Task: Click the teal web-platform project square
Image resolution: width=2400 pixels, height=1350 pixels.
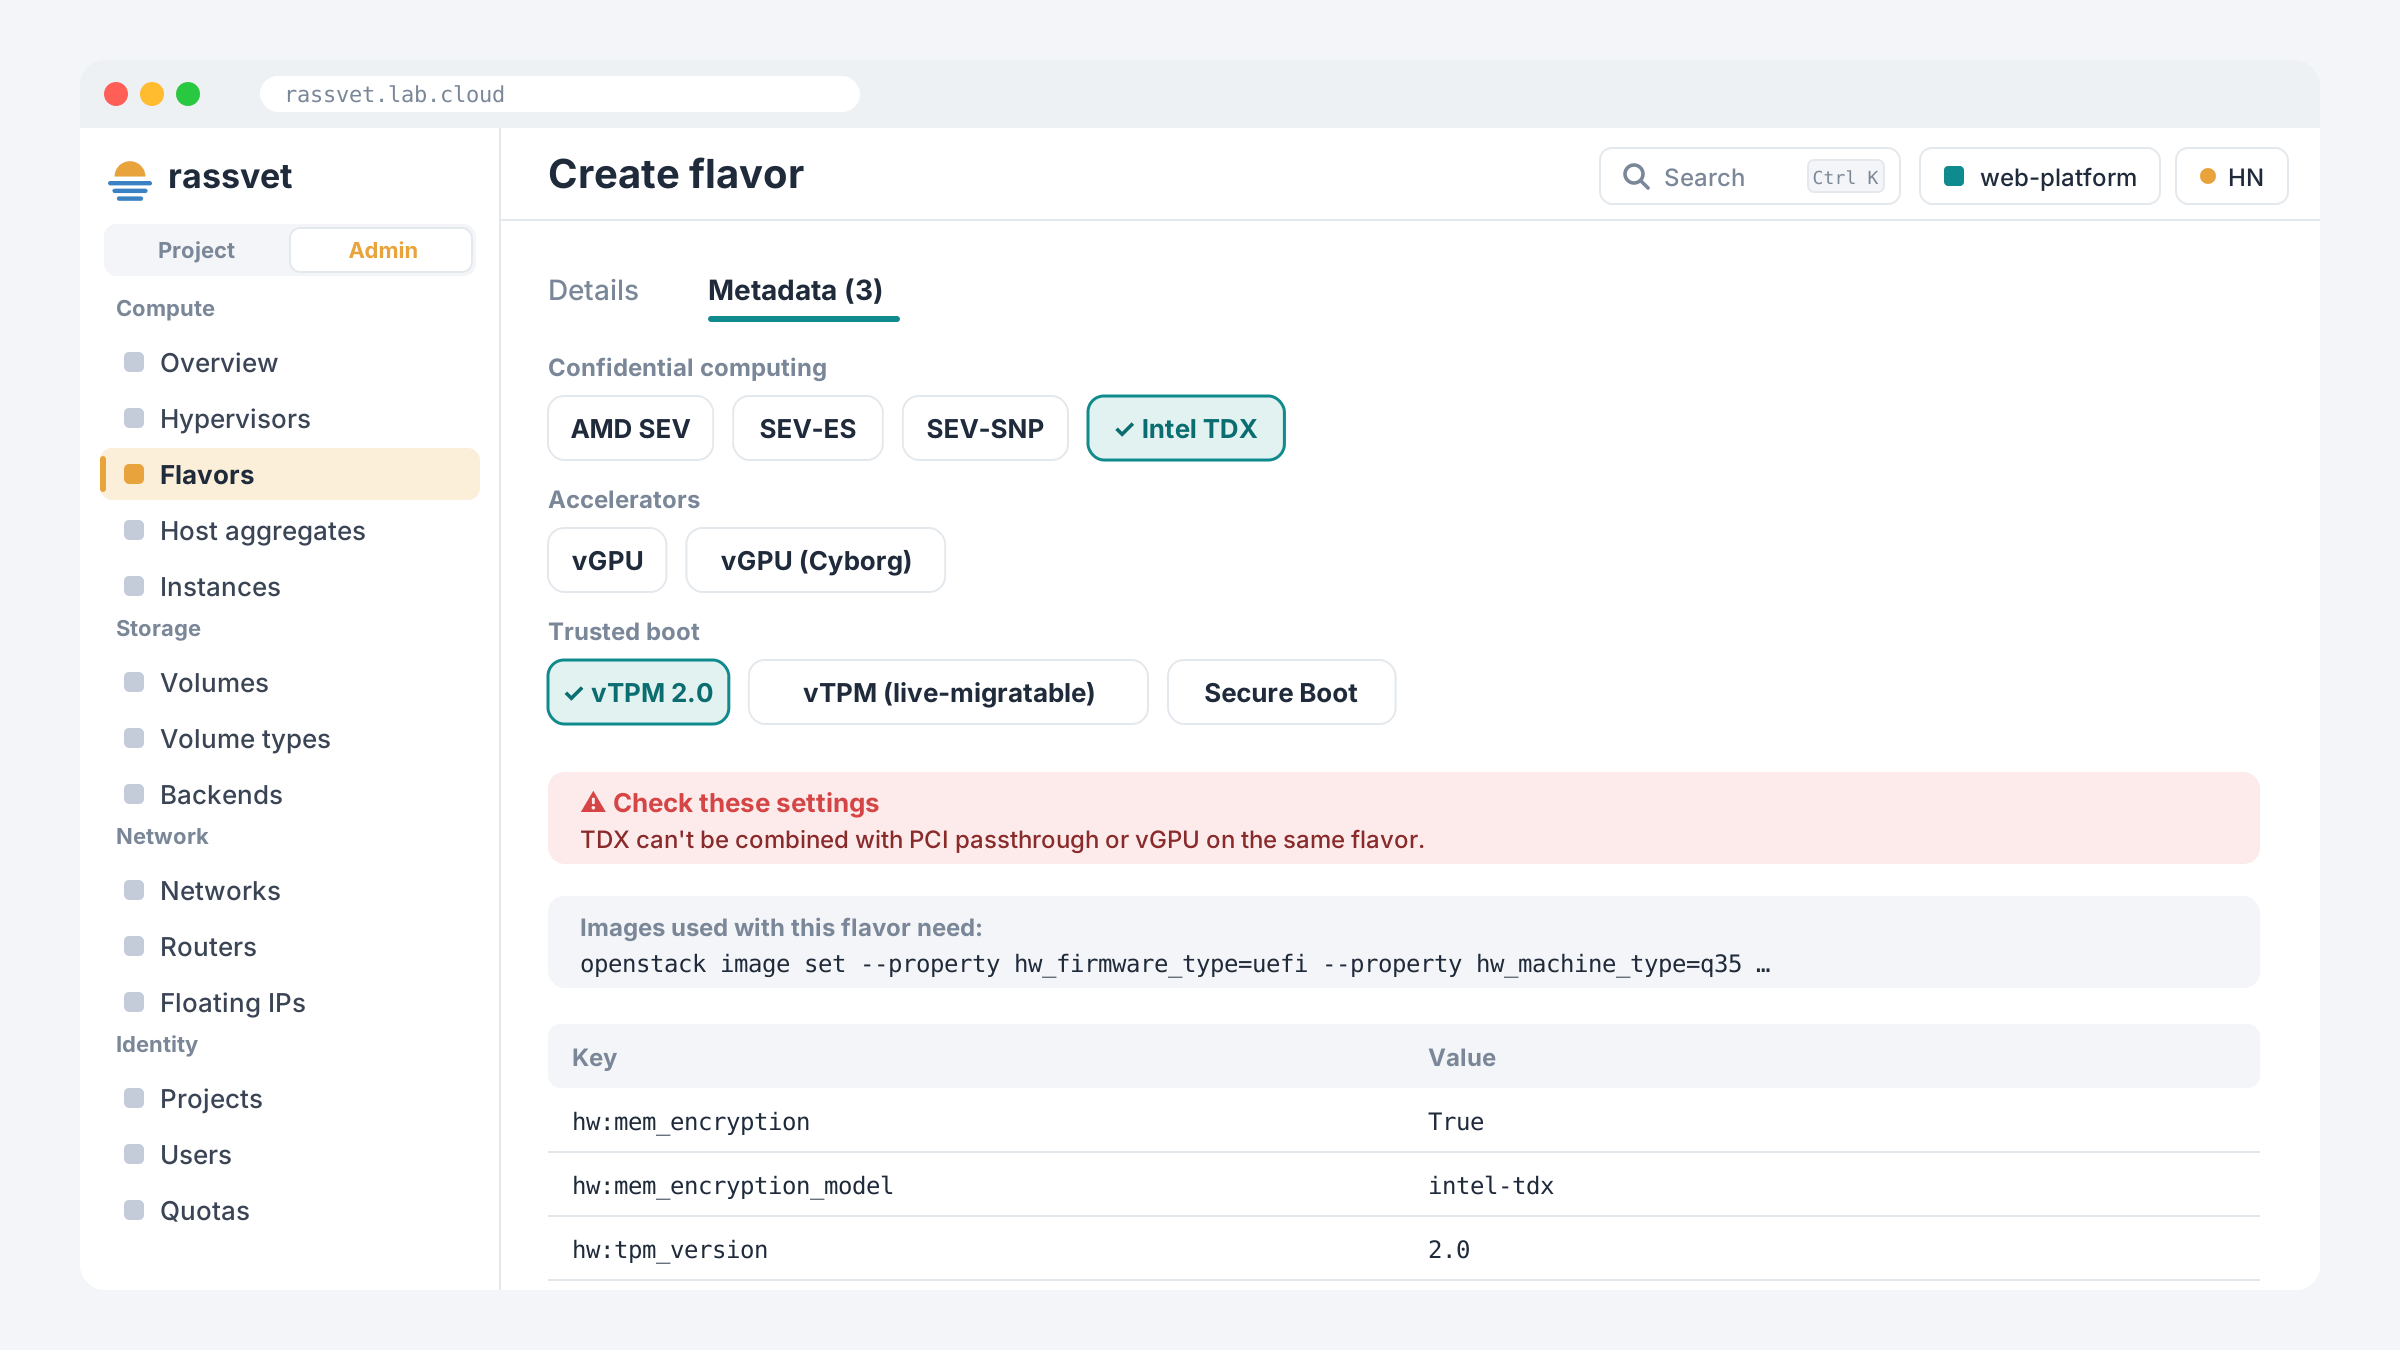Action: pyautogui.click(x=1954, y=177)
